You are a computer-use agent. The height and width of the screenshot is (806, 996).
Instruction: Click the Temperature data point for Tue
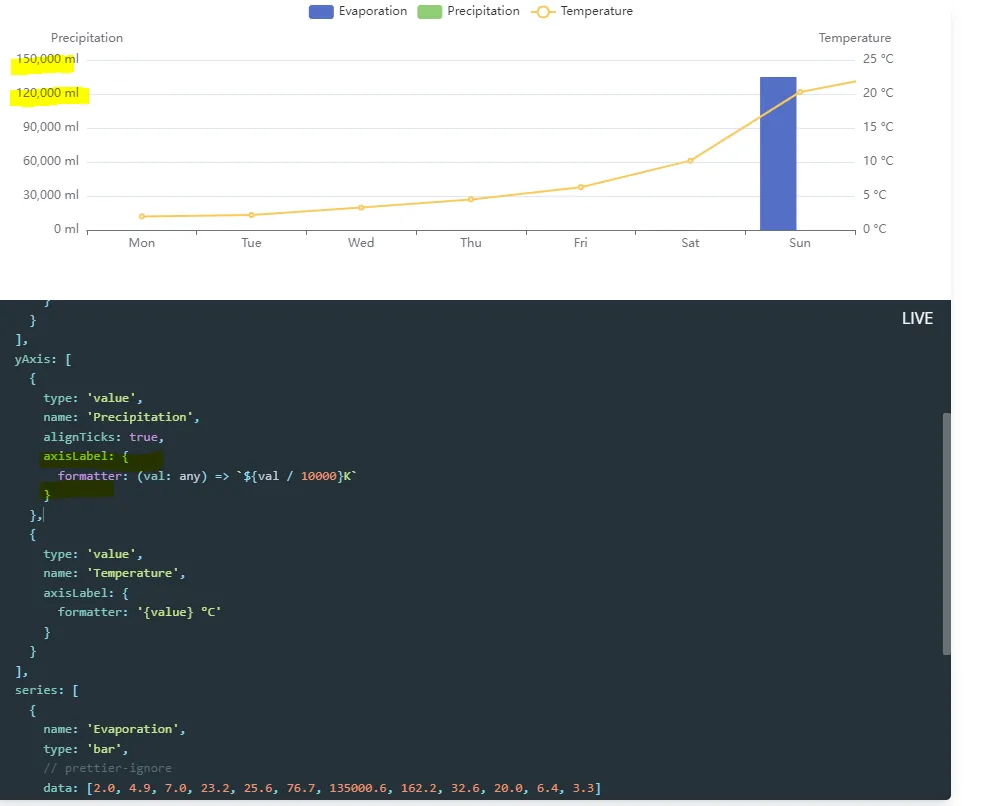252,215
